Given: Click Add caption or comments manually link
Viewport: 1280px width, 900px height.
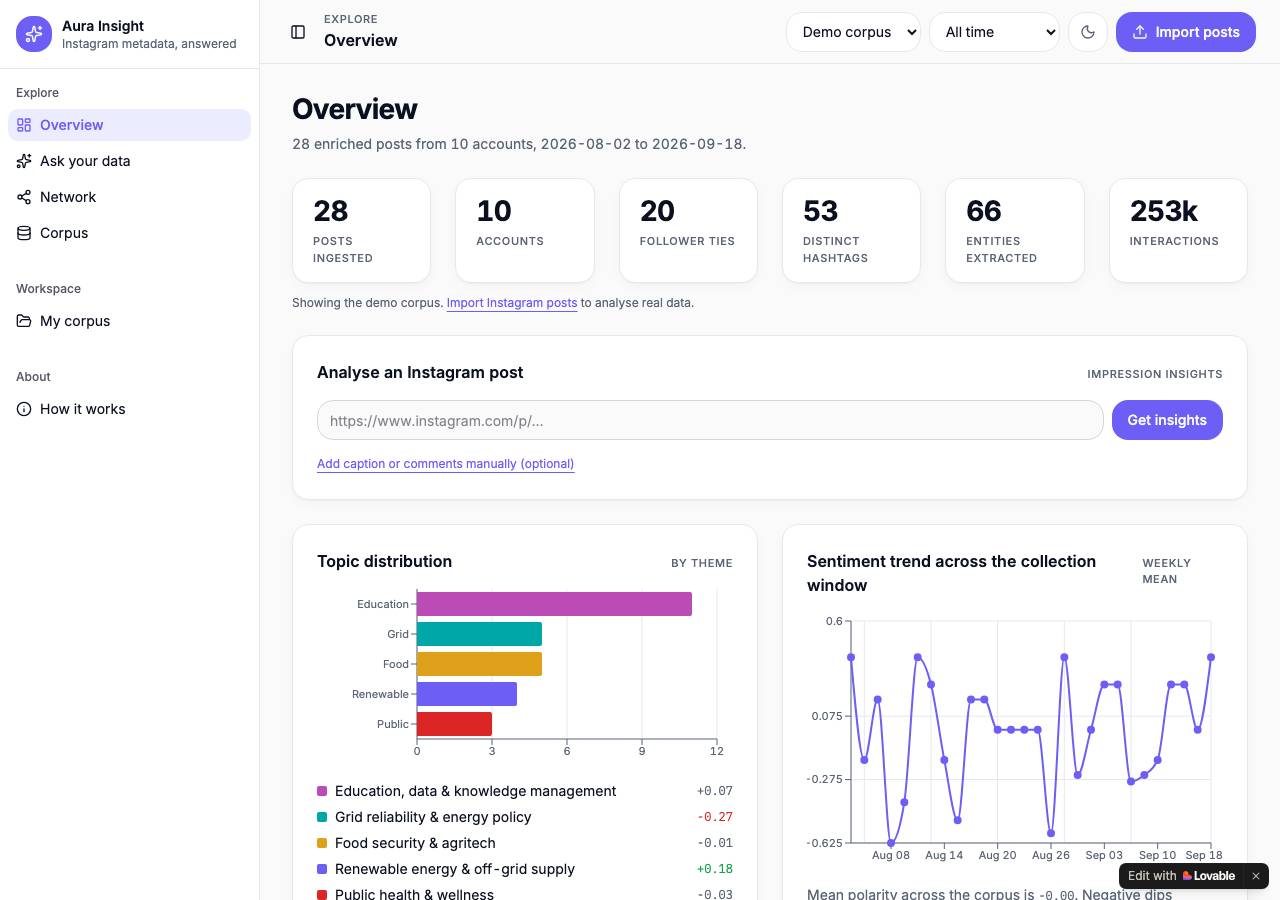Looking at the screenshot, I should click(446, 464).
